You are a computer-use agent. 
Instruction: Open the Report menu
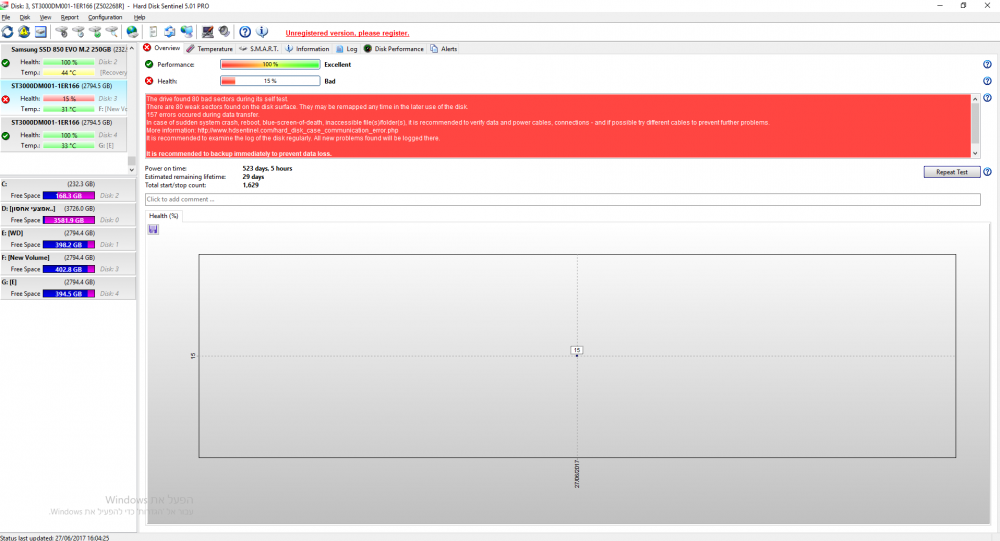point(70,17)
